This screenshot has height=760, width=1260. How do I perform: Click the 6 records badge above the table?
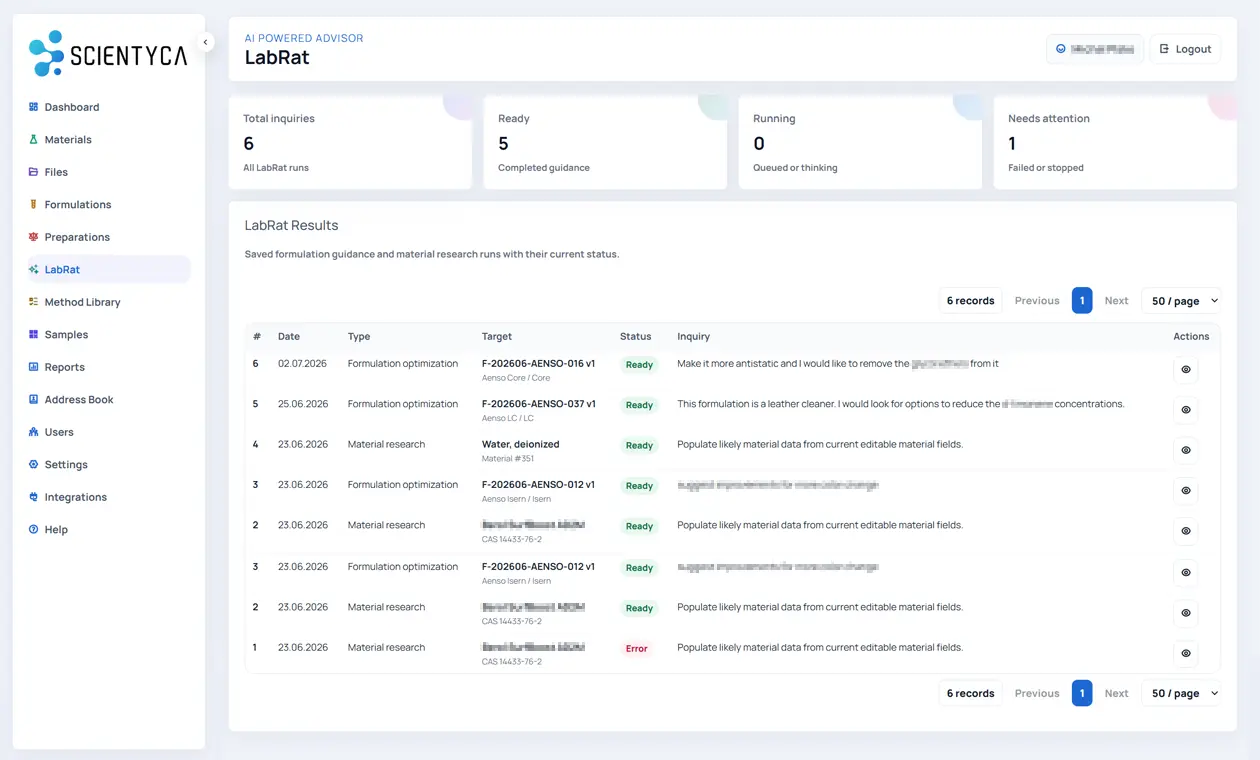click(970, 301)
